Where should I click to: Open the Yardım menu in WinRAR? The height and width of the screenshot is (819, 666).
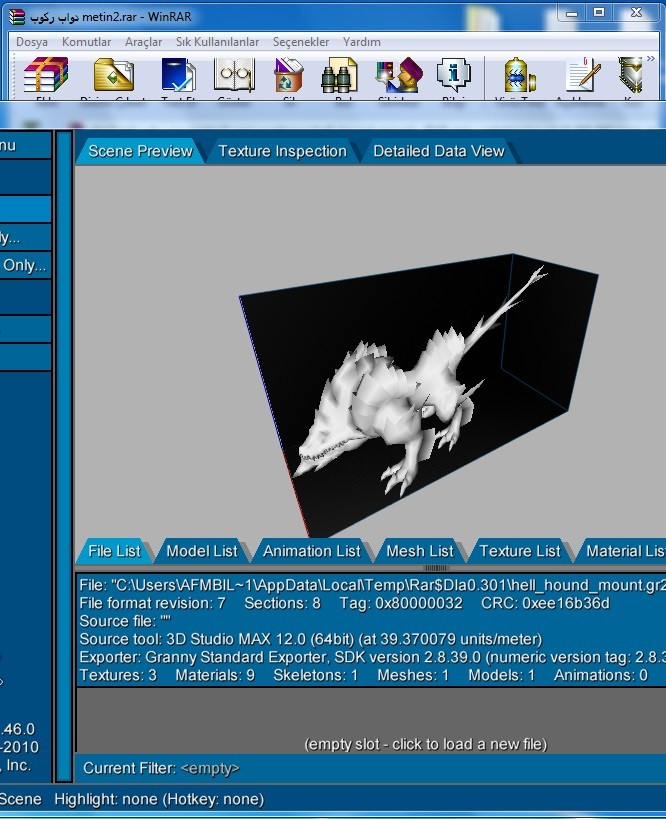coord(361,42)
